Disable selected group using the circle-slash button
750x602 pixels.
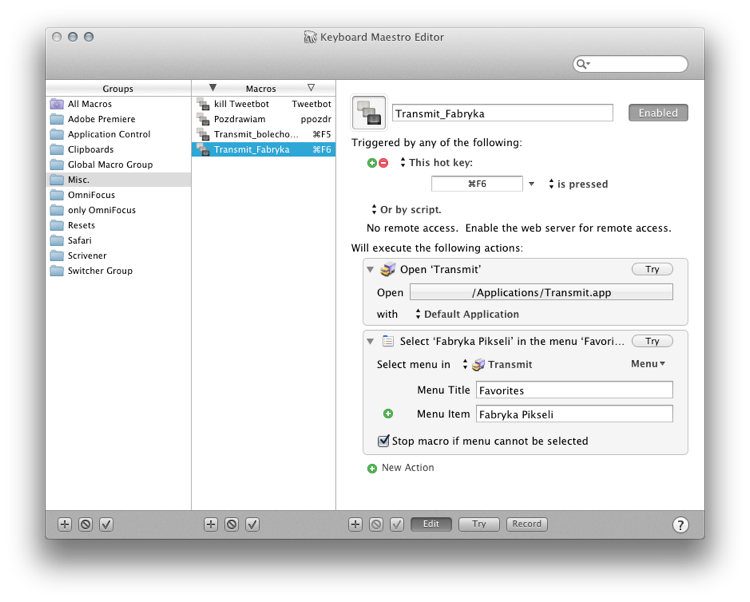click(x=86, y=525)
